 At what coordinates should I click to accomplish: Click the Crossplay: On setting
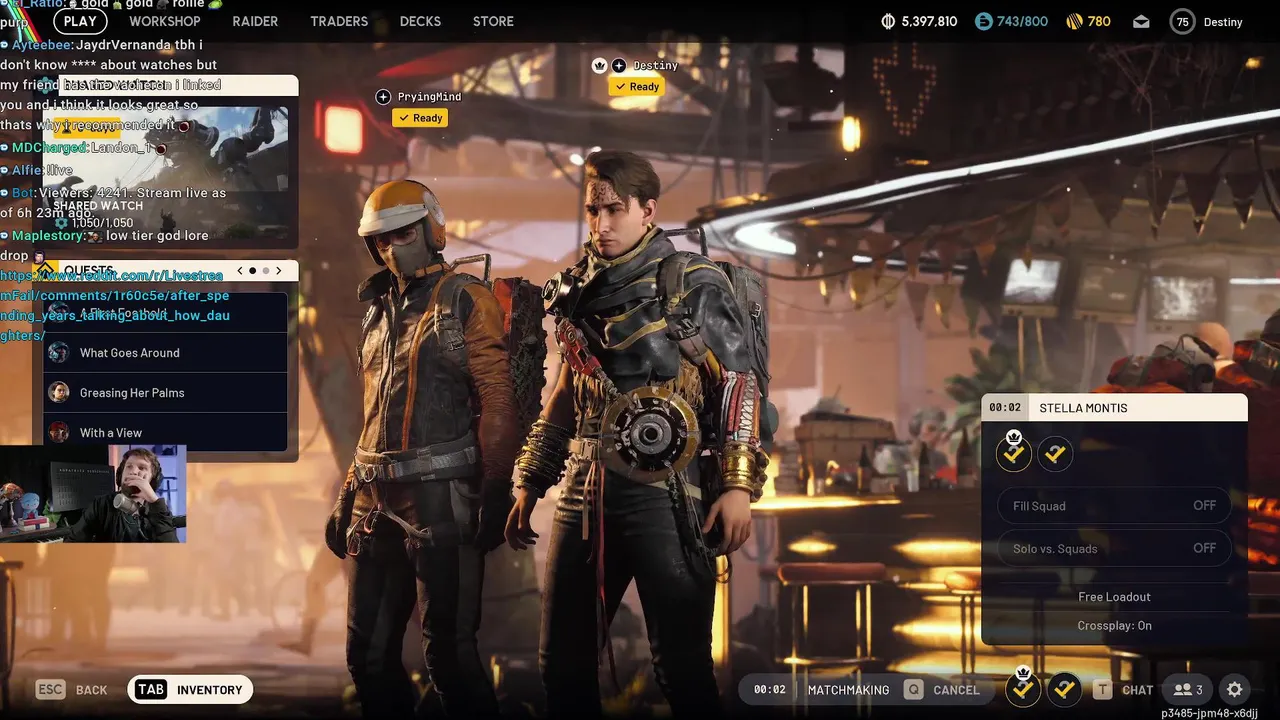tap(1114, 626)
